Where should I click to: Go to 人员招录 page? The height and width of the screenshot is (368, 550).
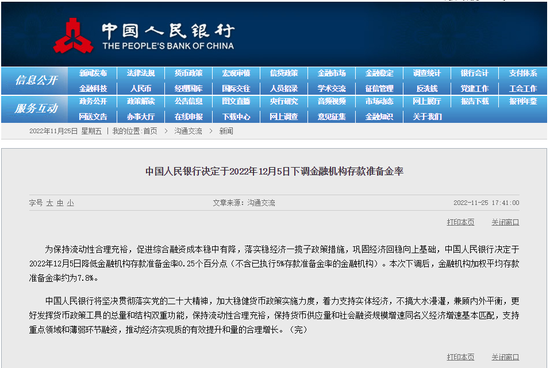tap(284, 88)
